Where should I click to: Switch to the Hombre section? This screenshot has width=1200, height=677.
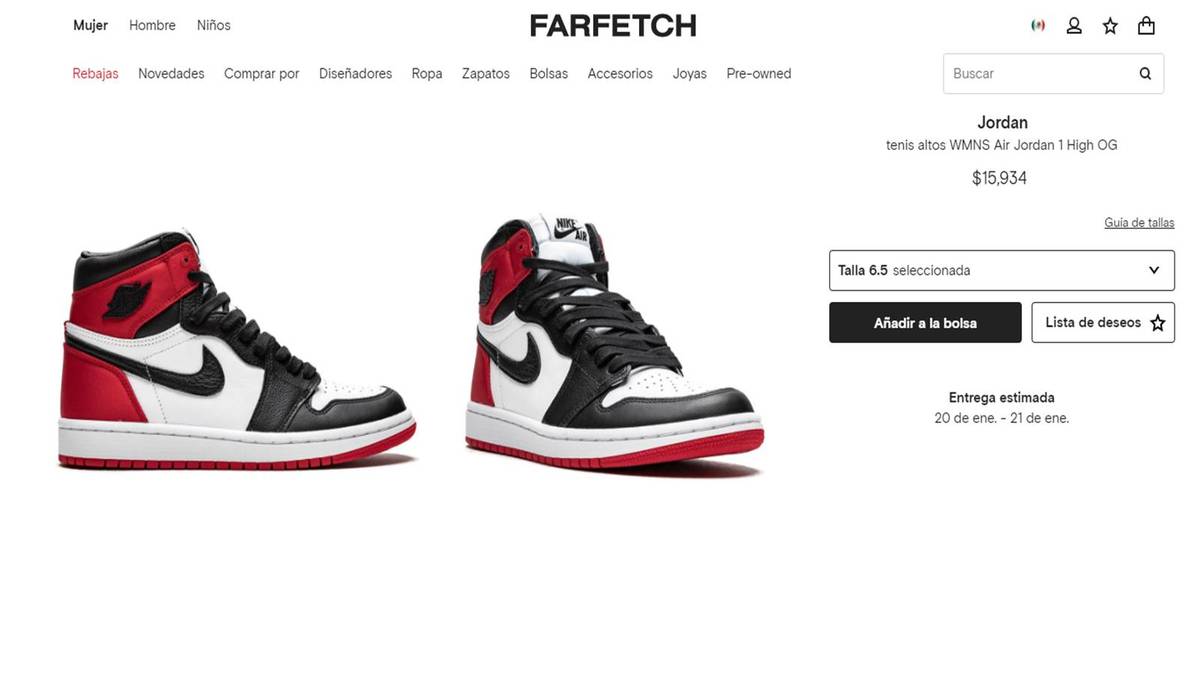152,25
